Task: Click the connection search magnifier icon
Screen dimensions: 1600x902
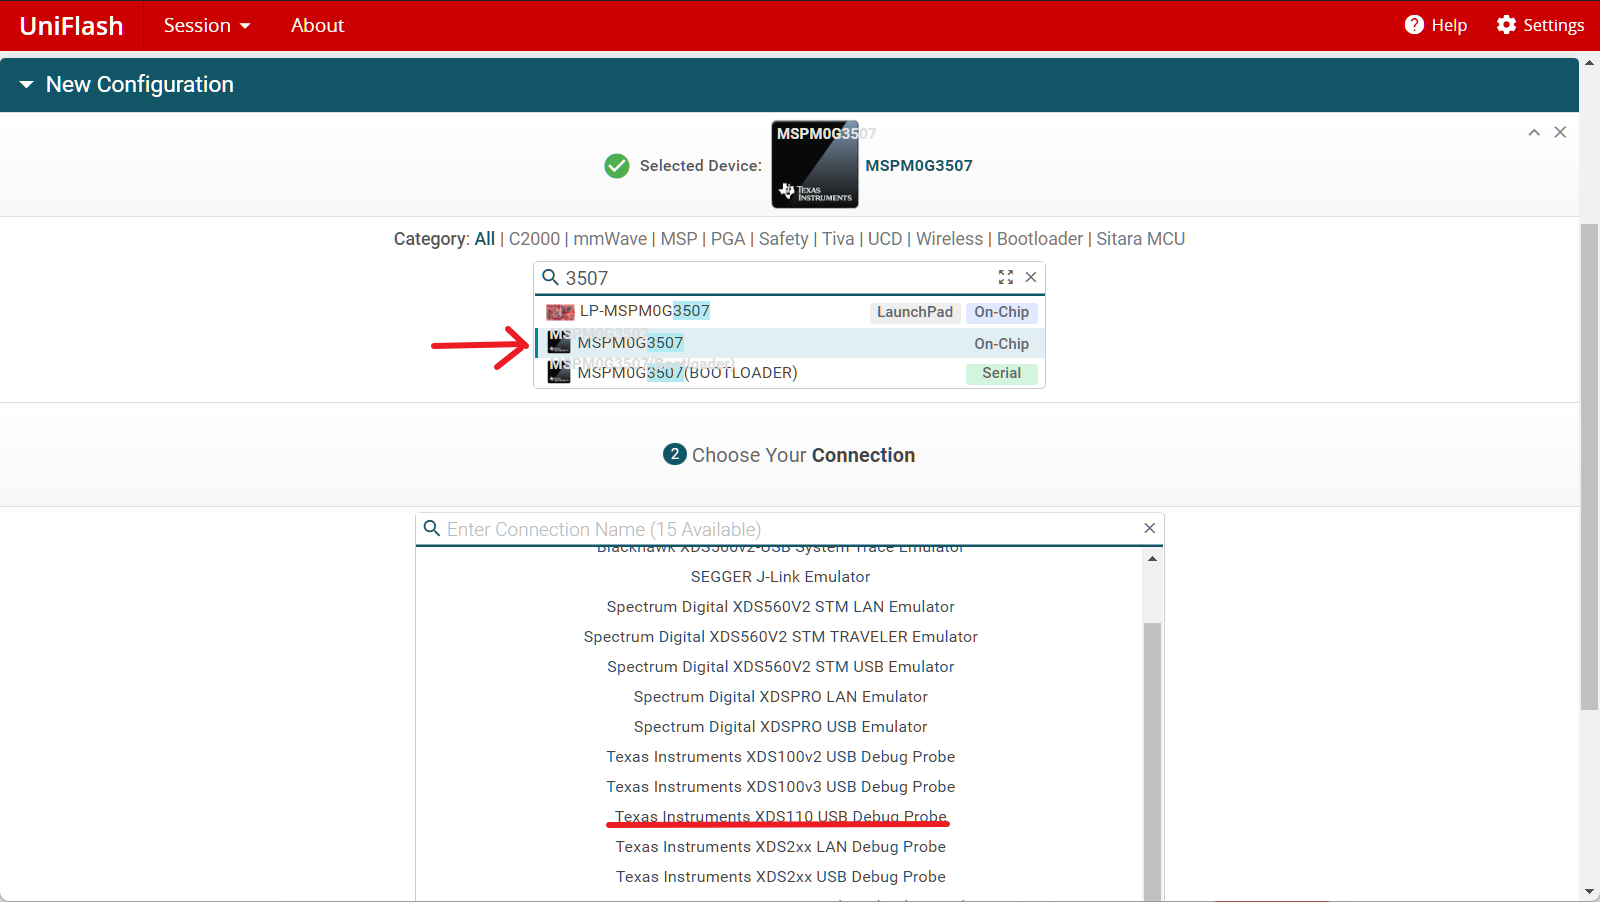Action: [432, 528]
